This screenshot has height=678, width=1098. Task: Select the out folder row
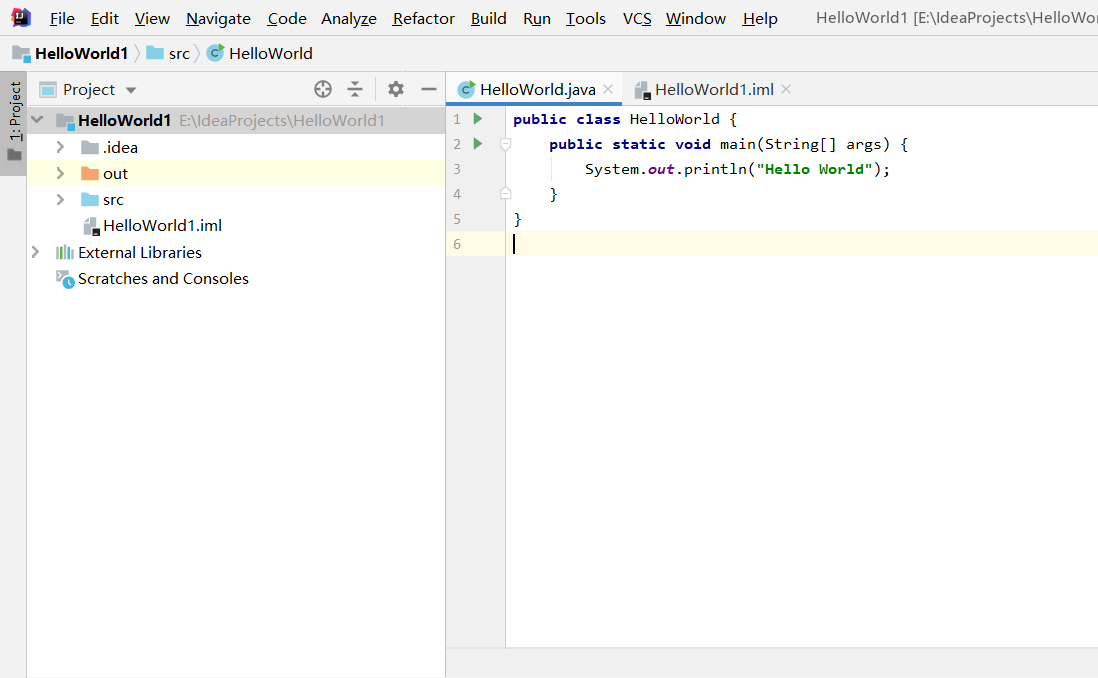point(236,173)
